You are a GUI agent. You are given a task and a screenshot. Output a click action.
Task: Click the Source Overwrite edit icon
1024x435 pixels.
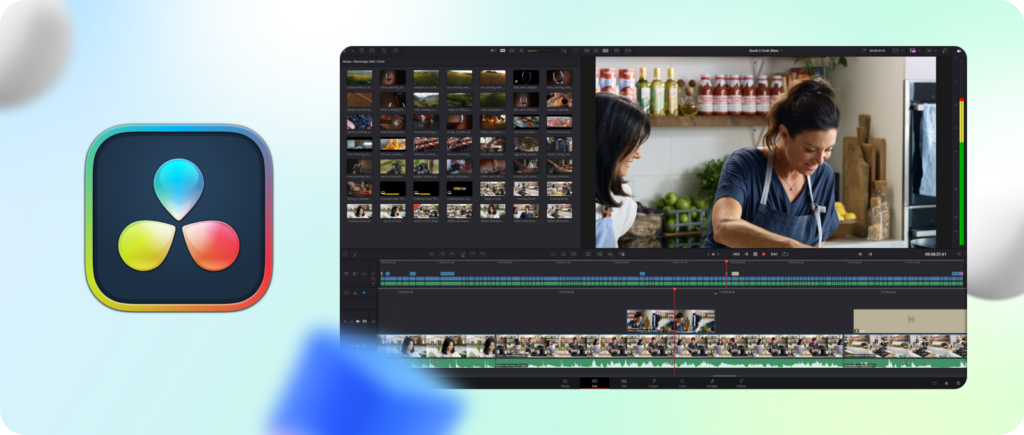pos(483,254)
